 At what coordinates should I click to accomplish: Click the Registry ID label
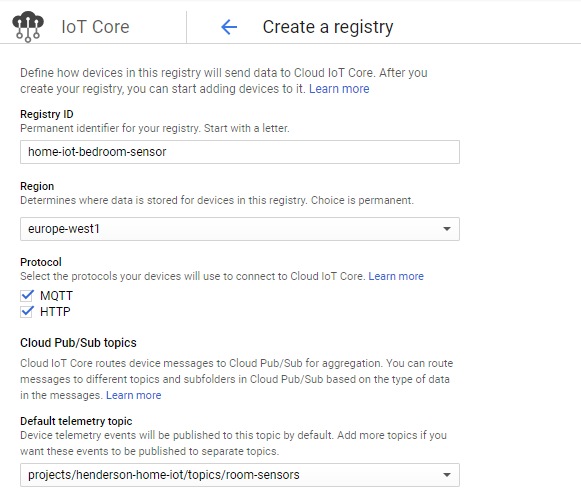tap(47, 114)
